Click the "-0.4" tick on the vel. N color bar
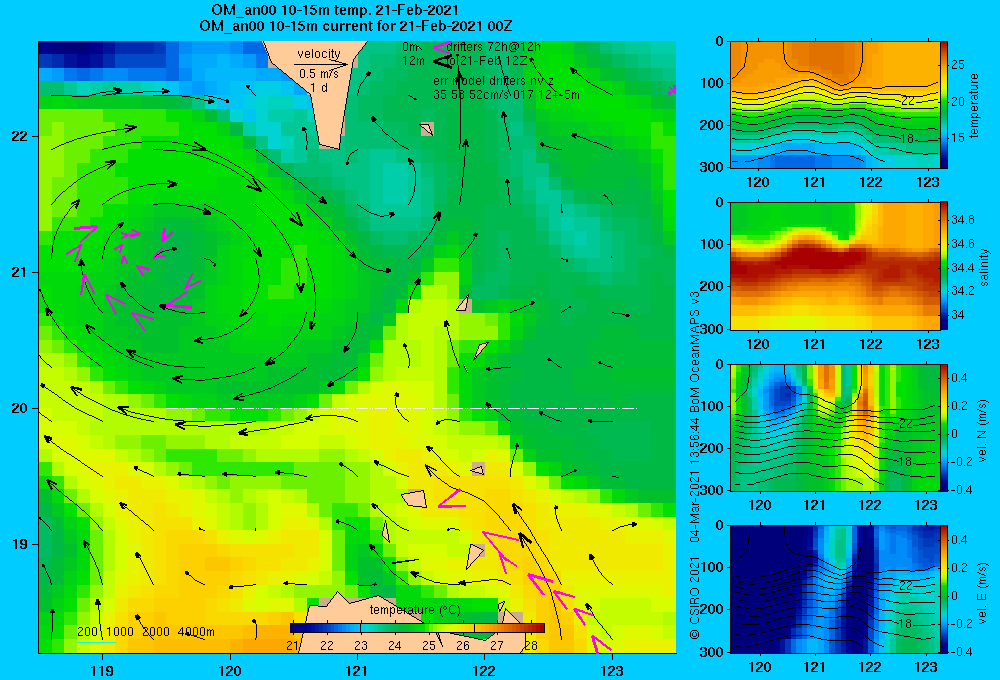1000x680 pixels. tap(961, 490)
